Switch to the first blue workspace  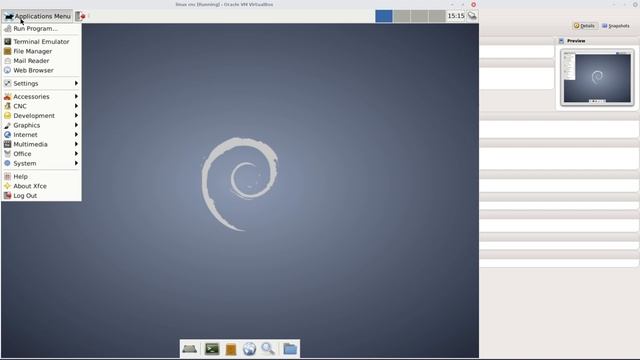[384, 16]
